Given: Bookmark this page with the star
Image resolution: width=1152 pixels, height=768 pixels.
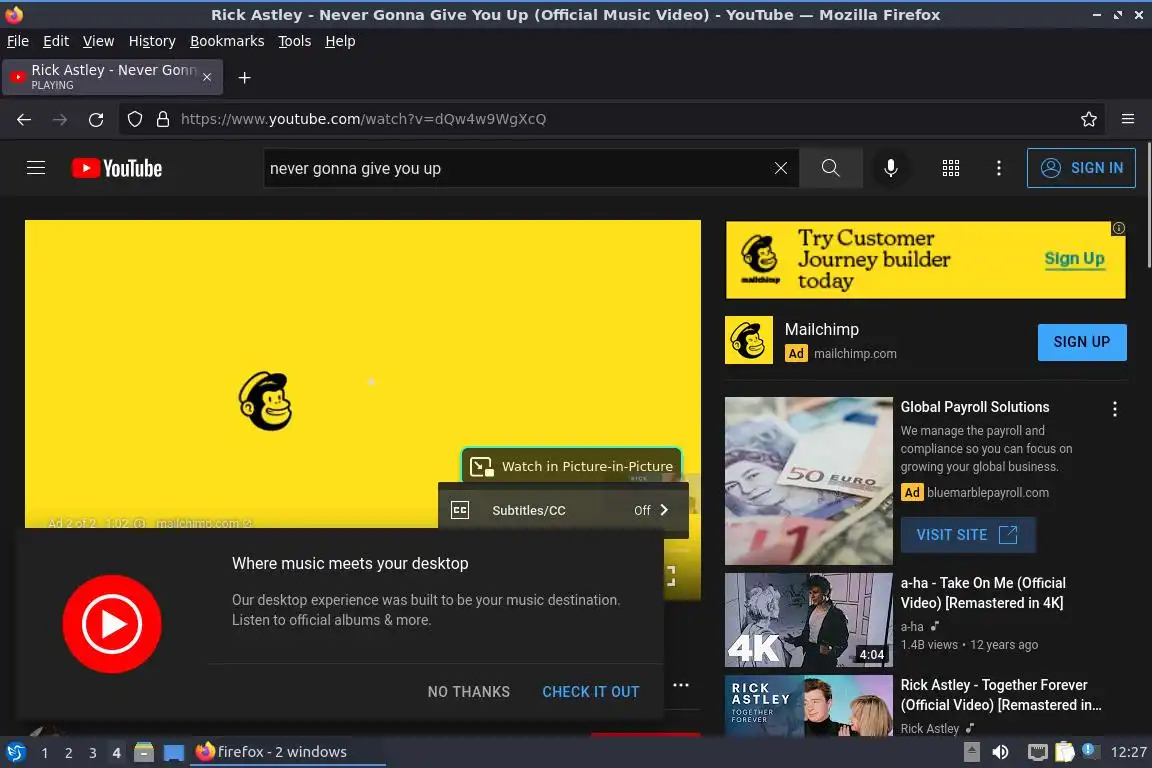Looking at the screenshot, I should tap(1089, 119).
